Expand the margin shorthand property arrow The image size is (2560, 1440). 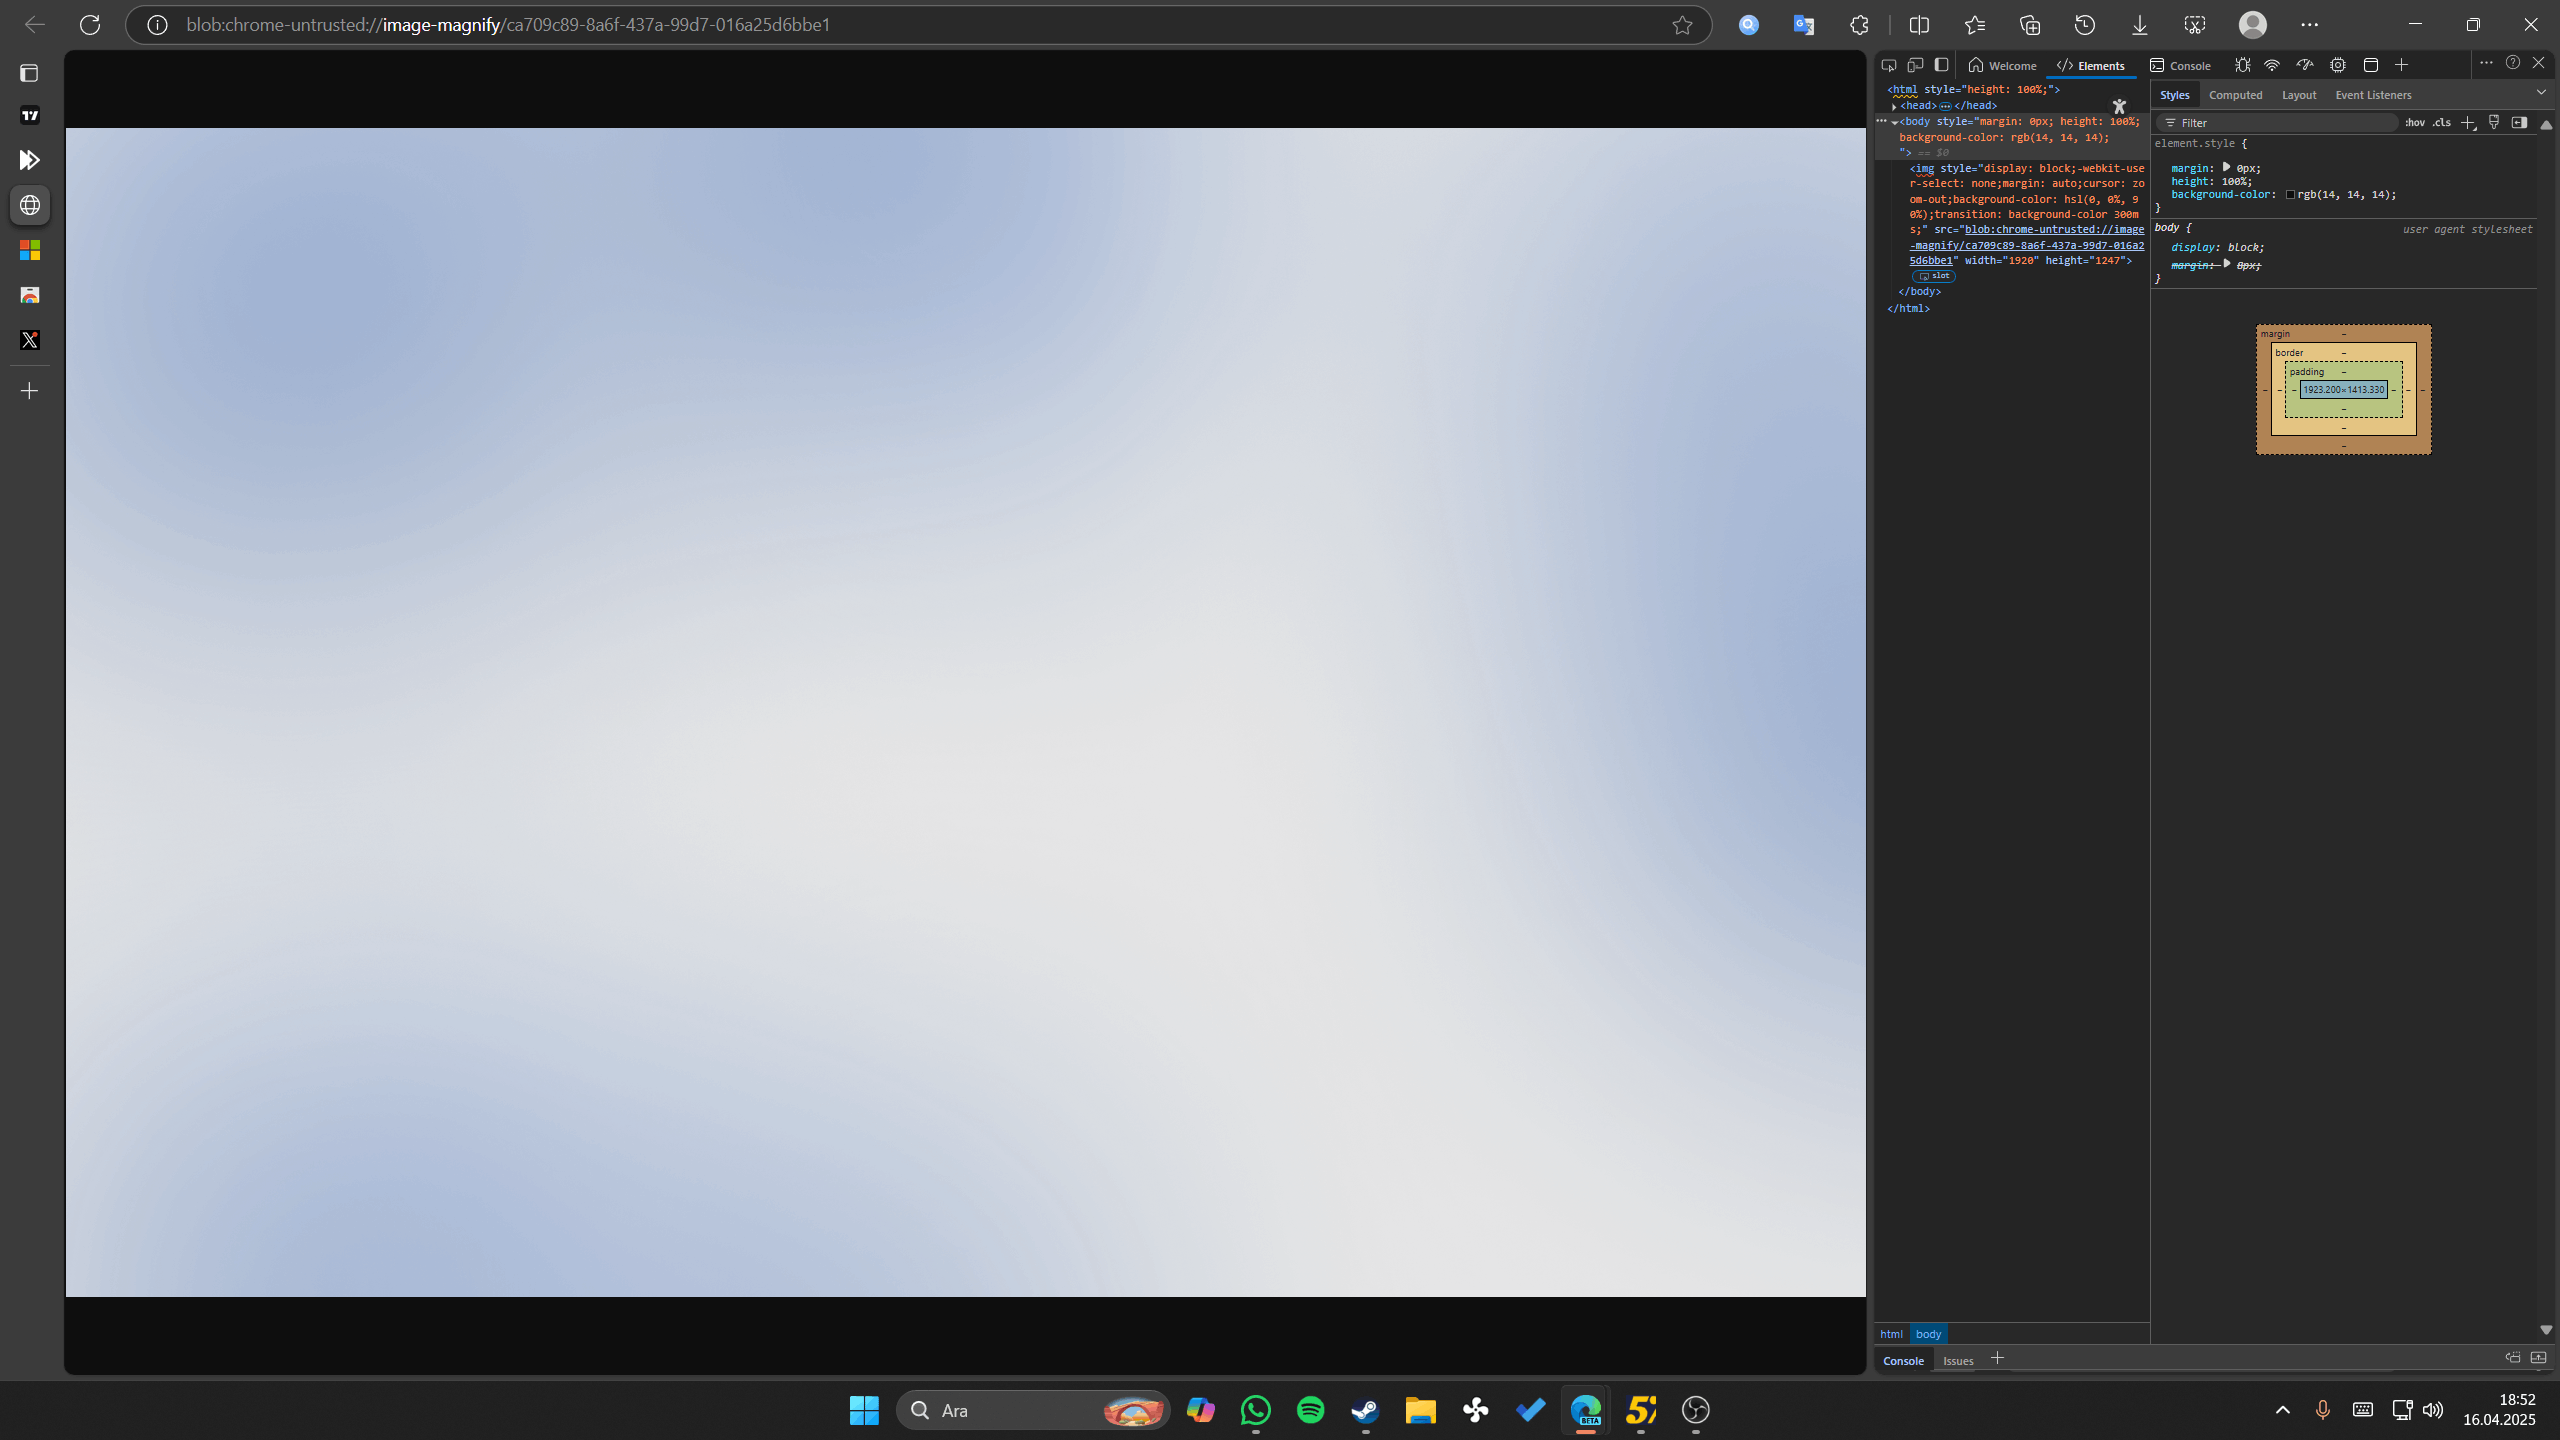2226,168
